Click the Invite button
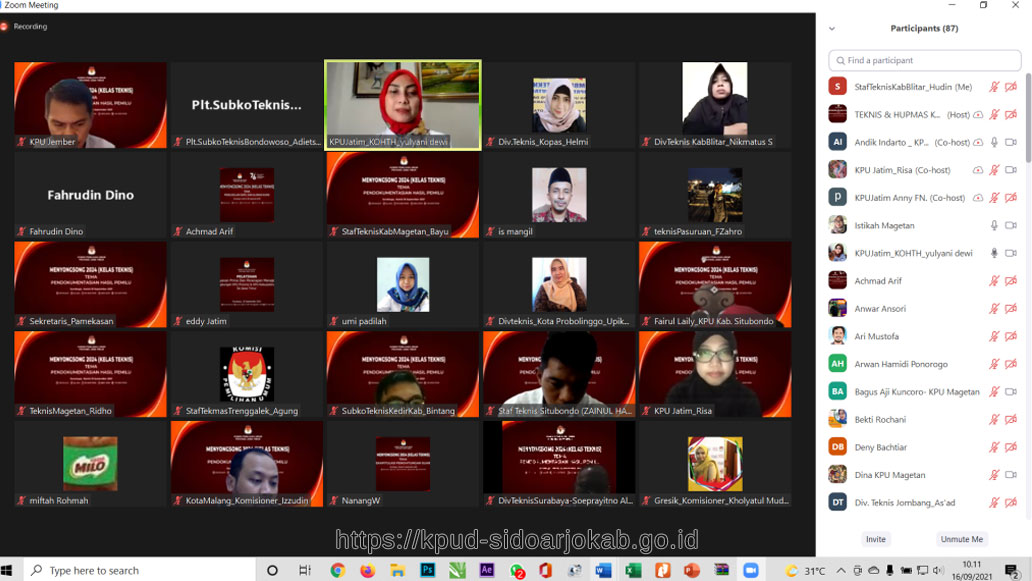The image size is (1032, 581). 875,539
